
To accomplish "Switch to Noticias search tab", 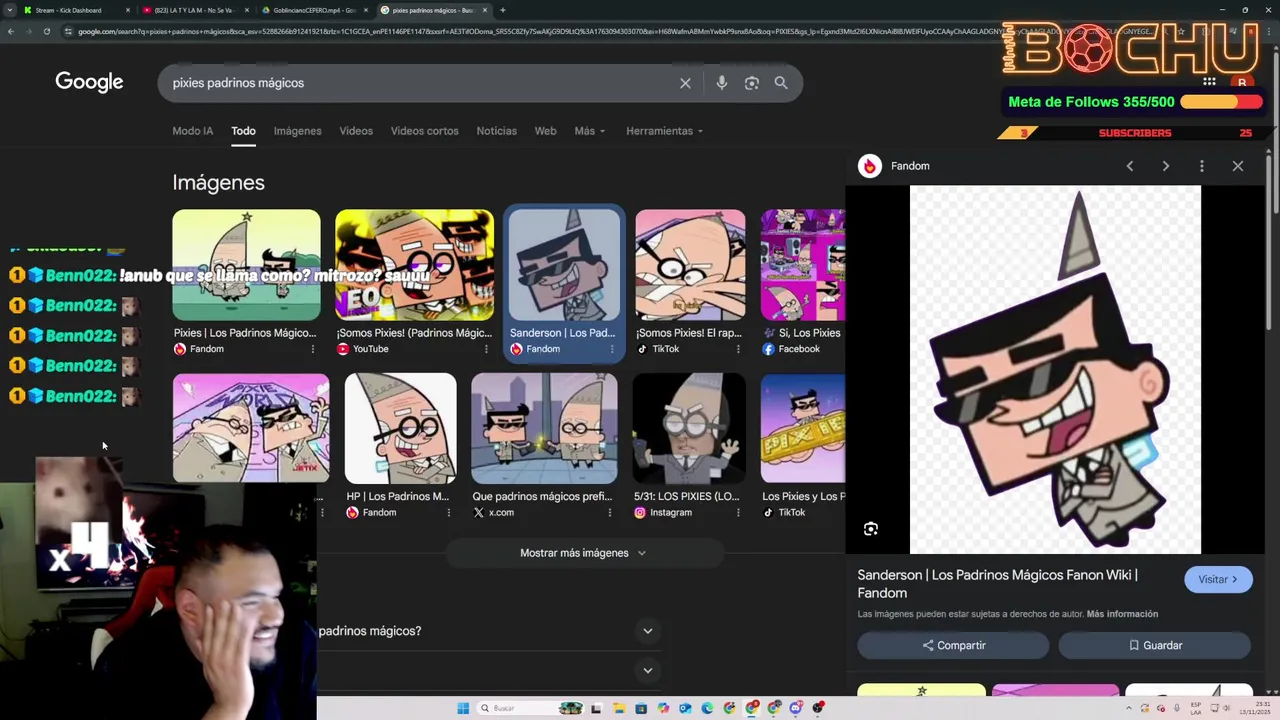I will [x=497, y=131].
